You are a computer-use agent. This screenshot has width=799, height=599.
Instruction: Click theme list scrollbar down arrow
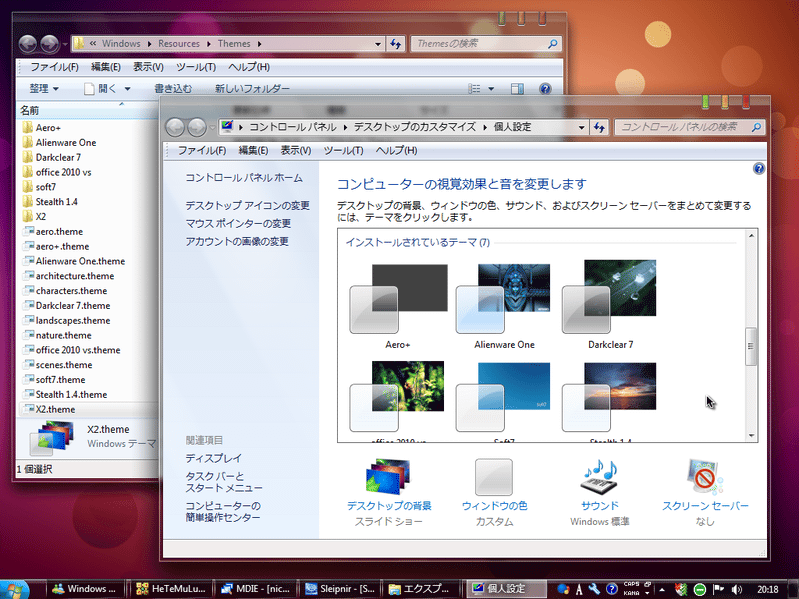point(751,436)
